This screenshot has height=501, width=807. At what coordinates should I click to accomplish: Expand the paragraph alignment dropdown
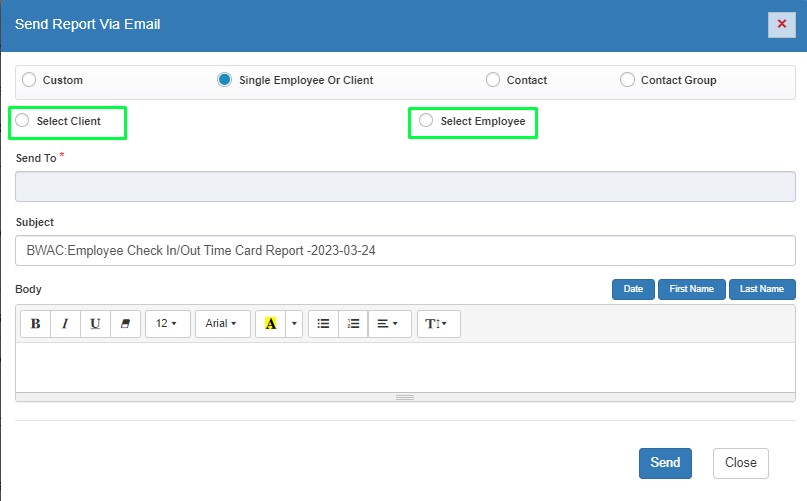(389, 324)
